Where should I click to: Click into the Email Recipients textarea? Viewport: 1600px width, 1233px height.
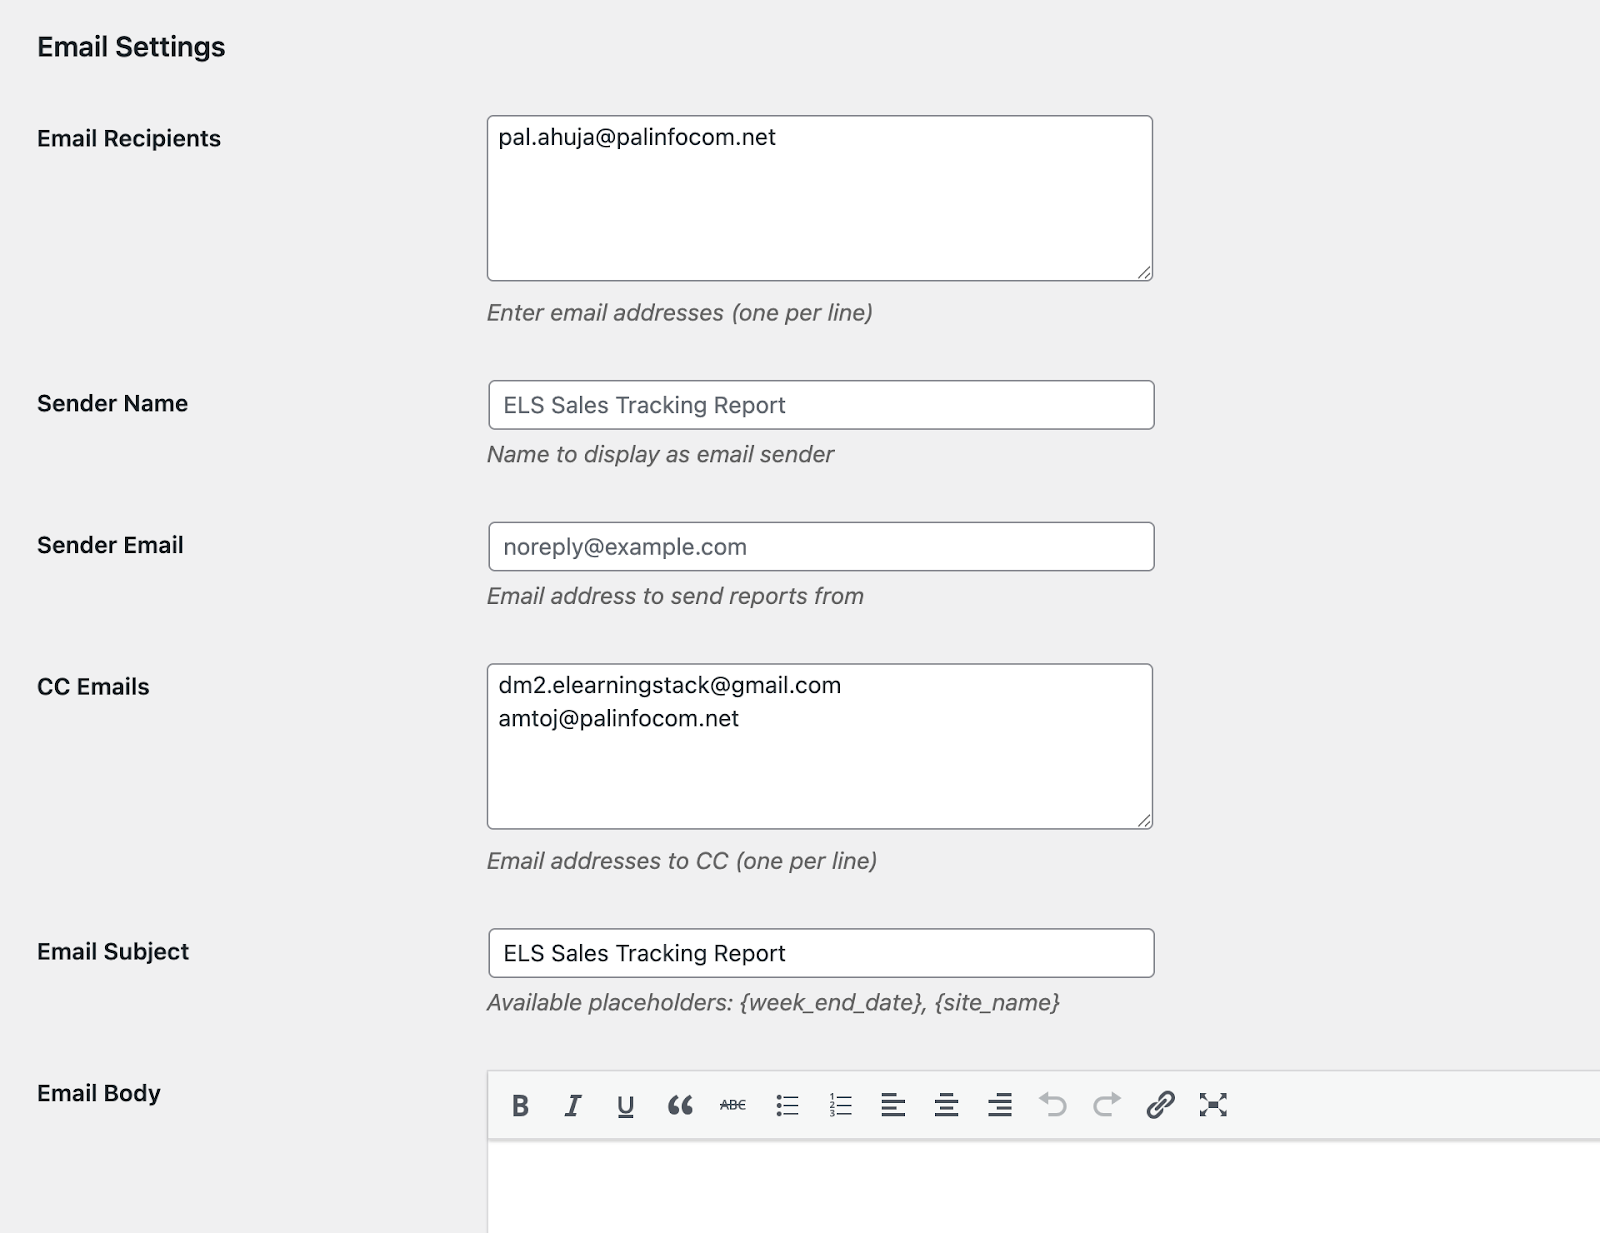click(819, 198)
